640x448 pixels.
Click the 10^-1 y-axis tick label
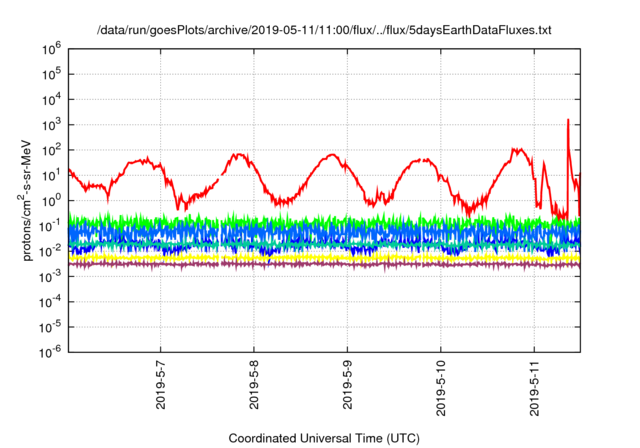(x=50, y=226)
